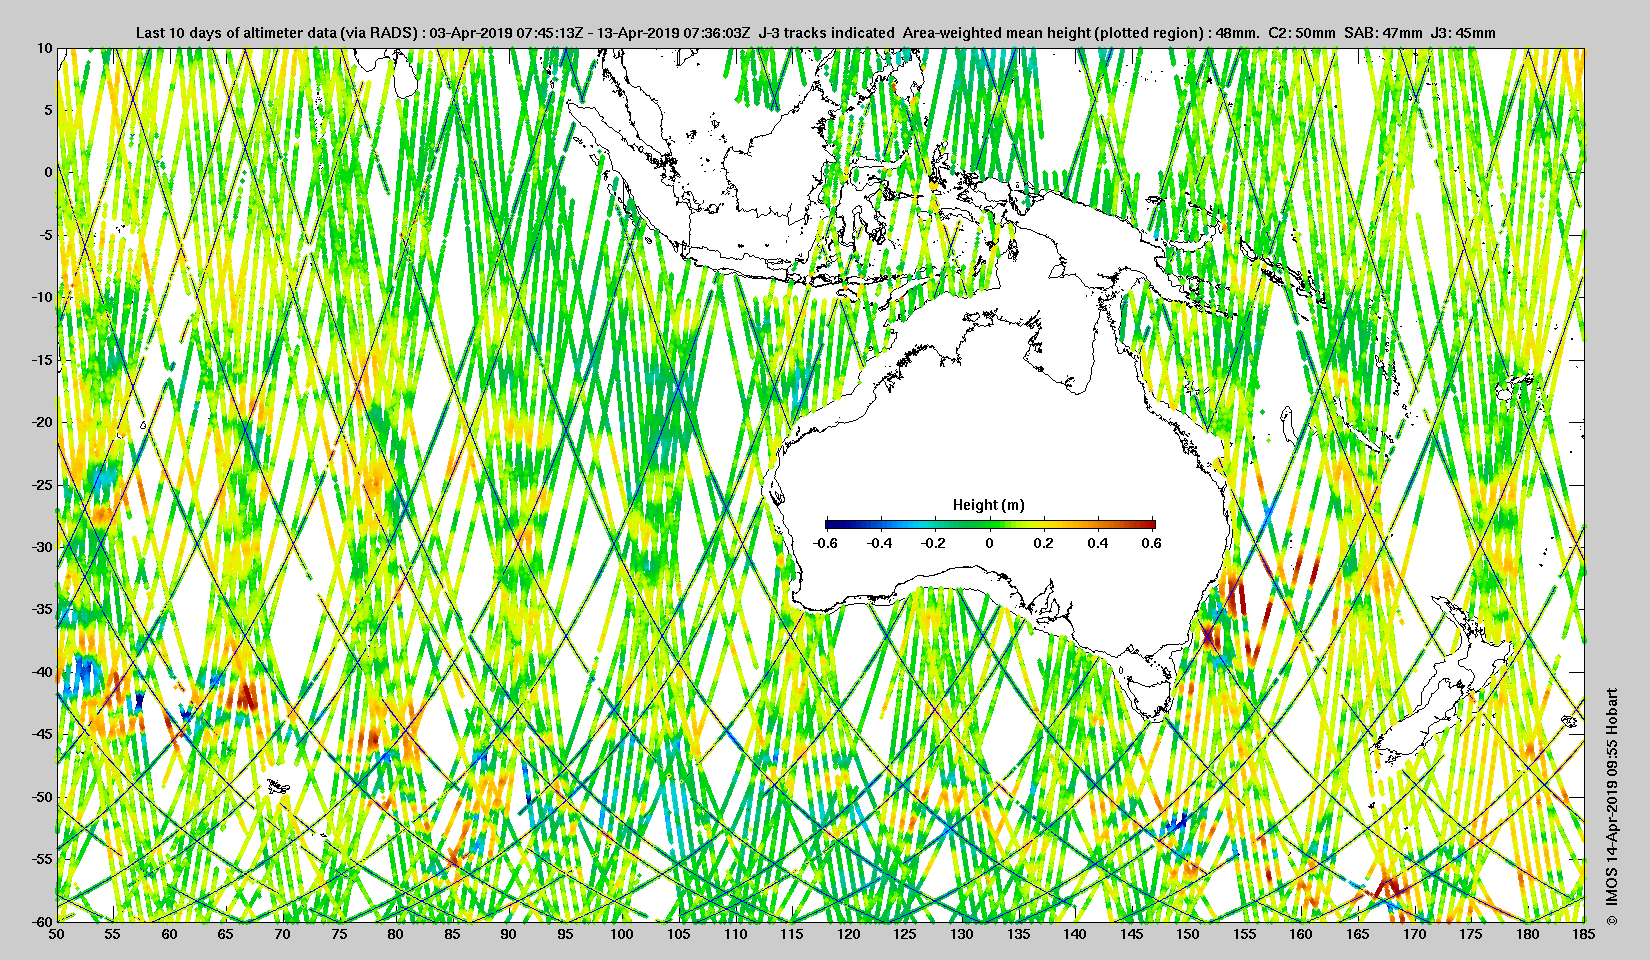
Task: Click the 'J3: 45mm' value in title
Action: pos(1463,32)
